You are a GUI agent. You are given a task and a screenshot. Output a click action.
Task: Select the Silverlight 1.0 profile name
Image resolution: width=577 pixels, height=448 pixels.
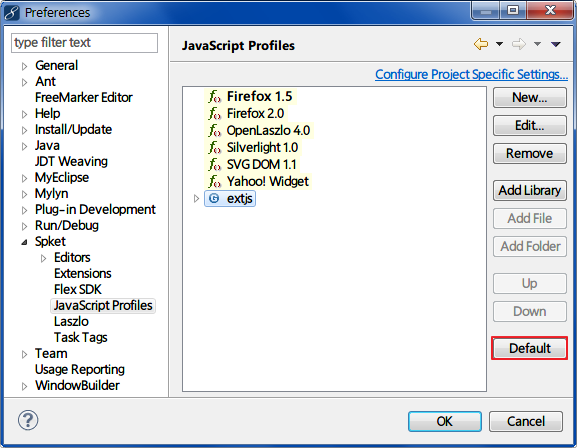(x=262, y=148)
